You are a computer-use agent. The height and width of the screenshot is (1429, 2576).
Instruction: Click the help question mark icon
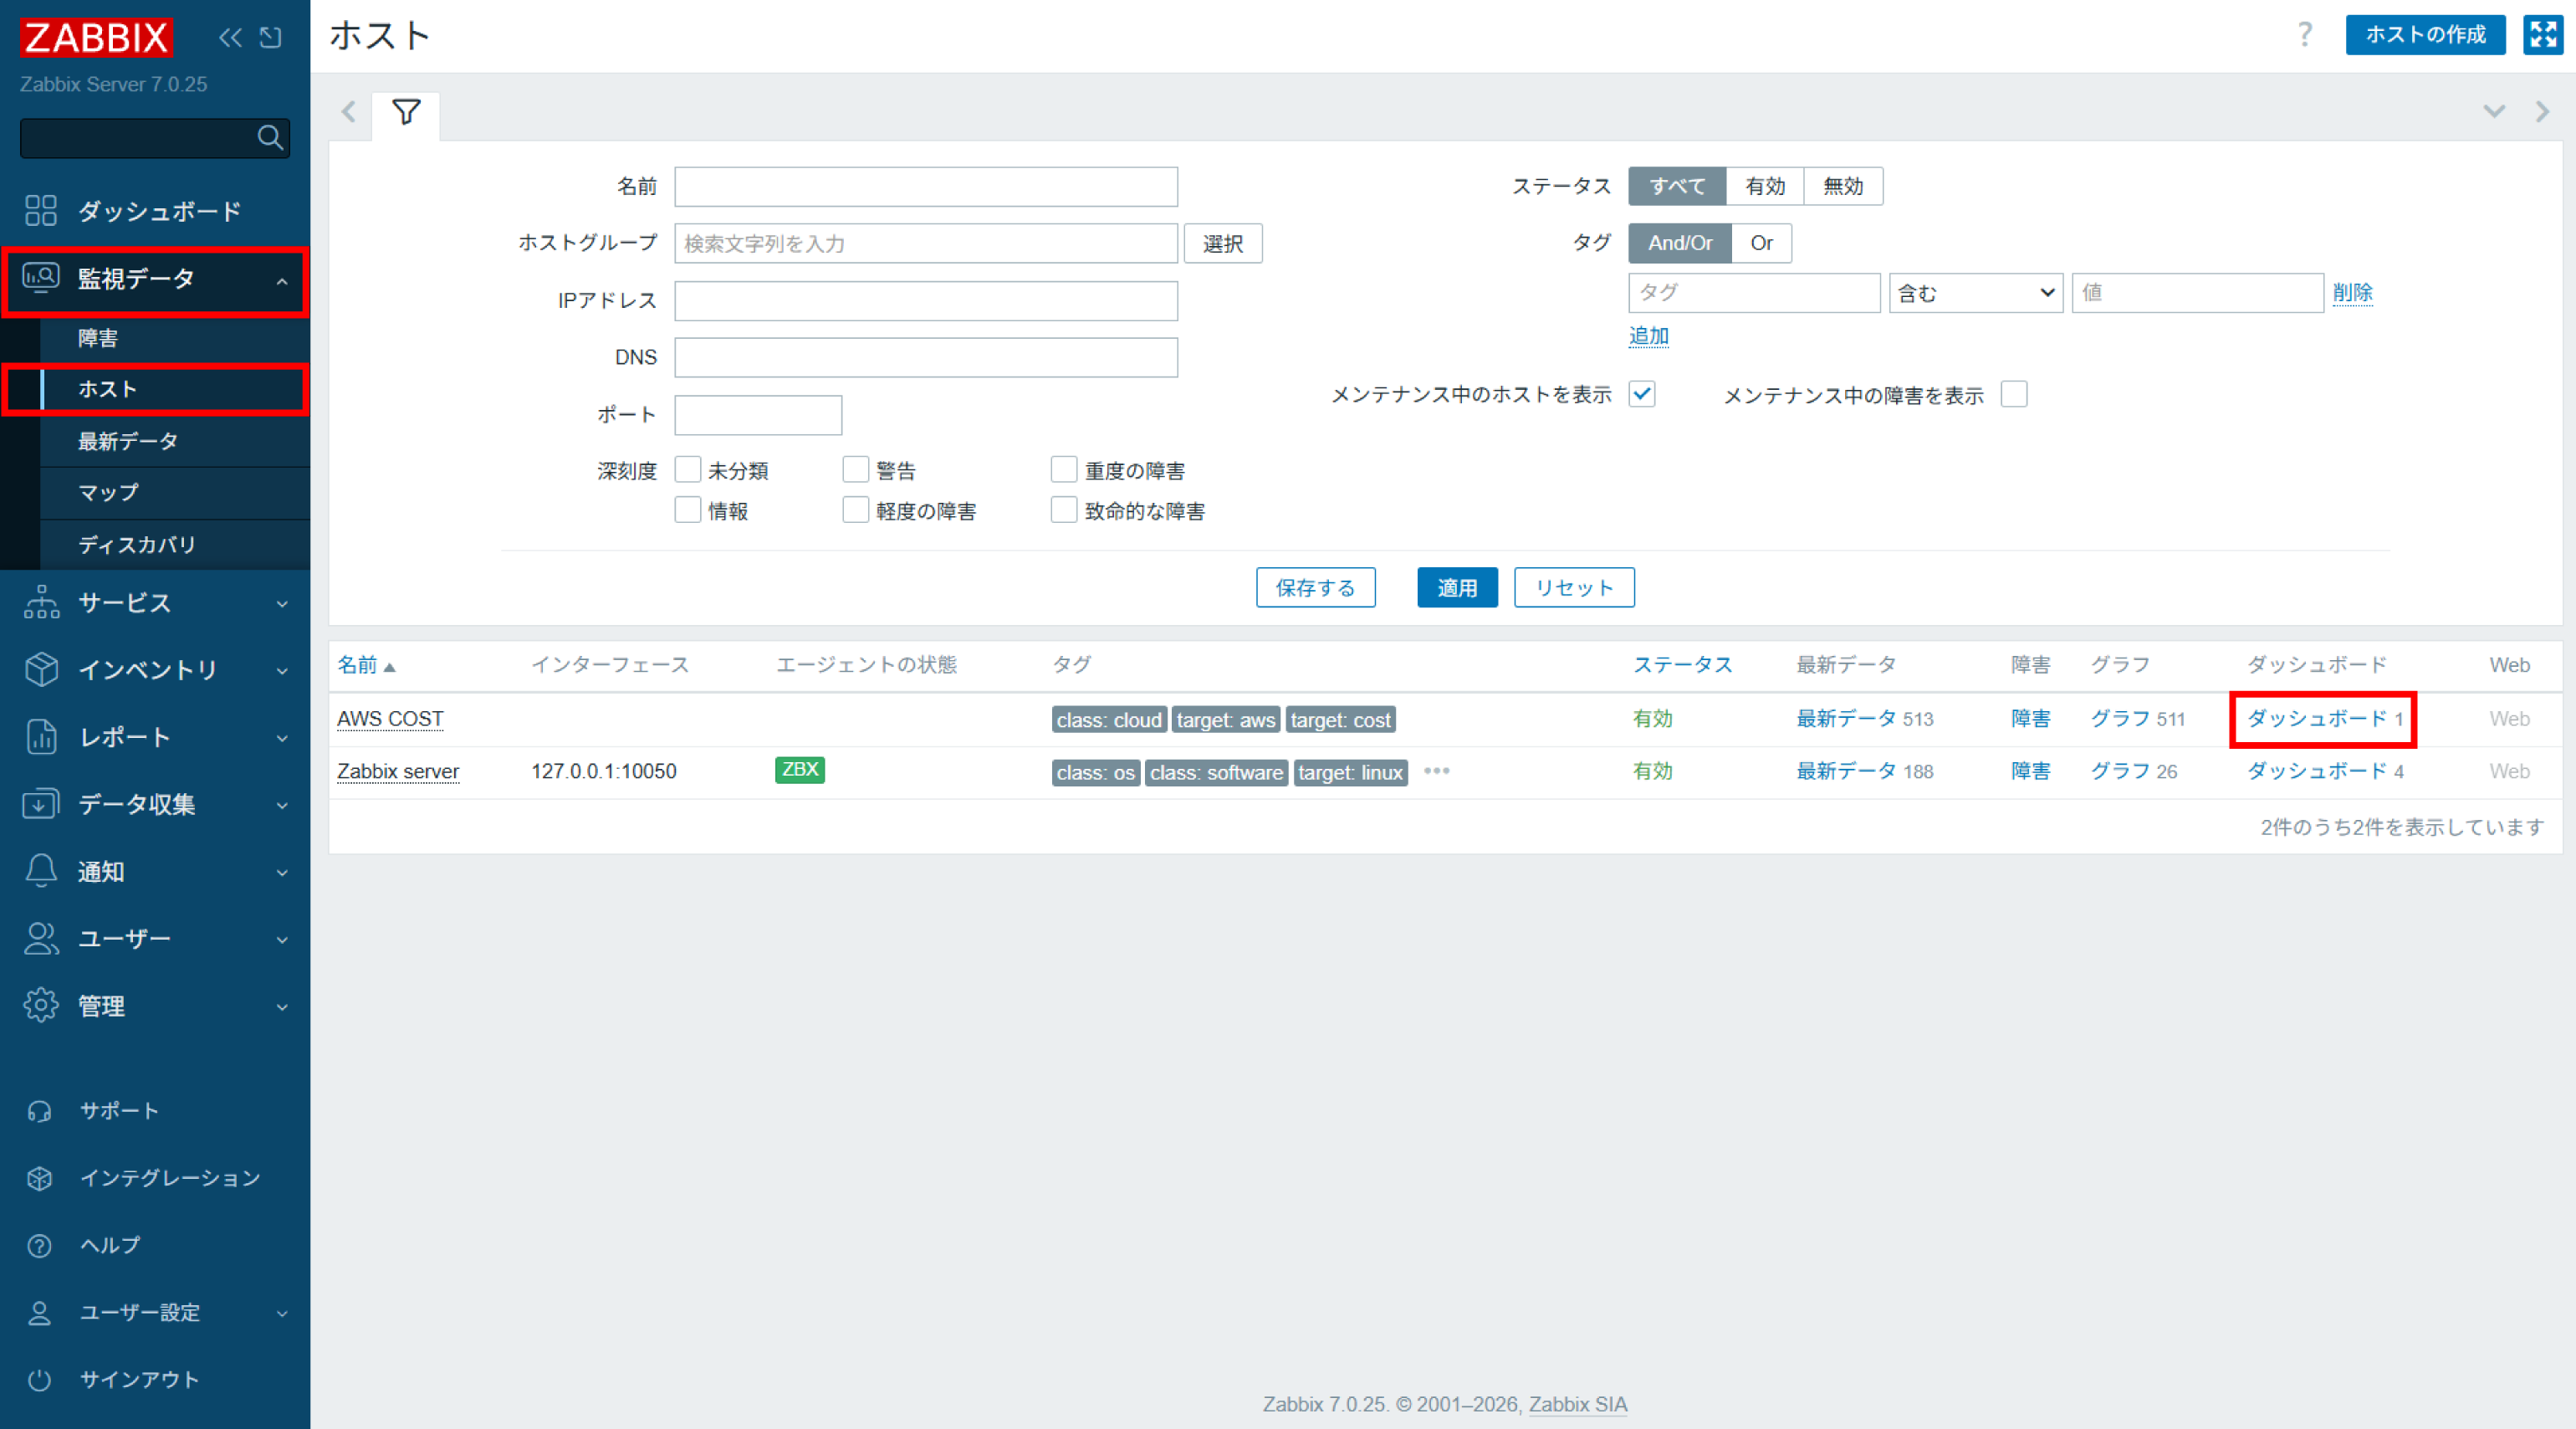tap(2305, 35)
